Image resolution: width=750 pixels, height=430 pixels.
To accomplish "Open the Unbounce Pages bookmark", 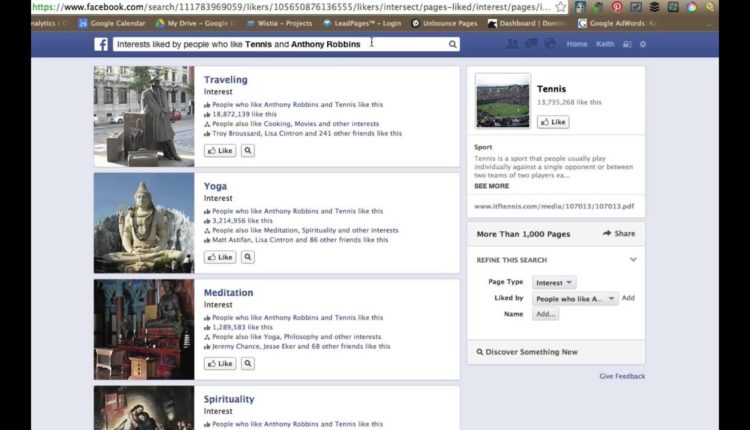I will pyautogui.click(x=444, y=23).
